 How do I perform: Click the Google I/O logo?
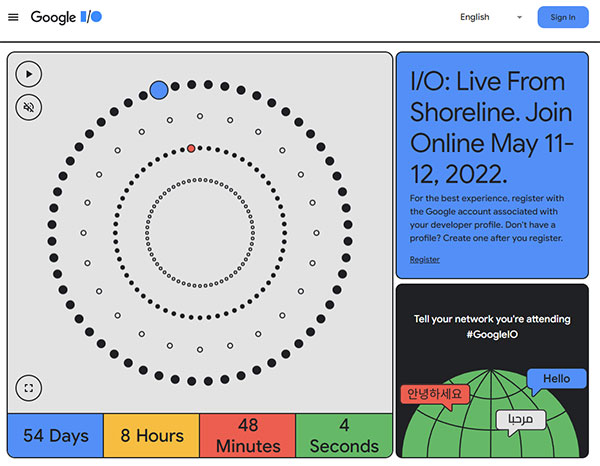(66, 17)
